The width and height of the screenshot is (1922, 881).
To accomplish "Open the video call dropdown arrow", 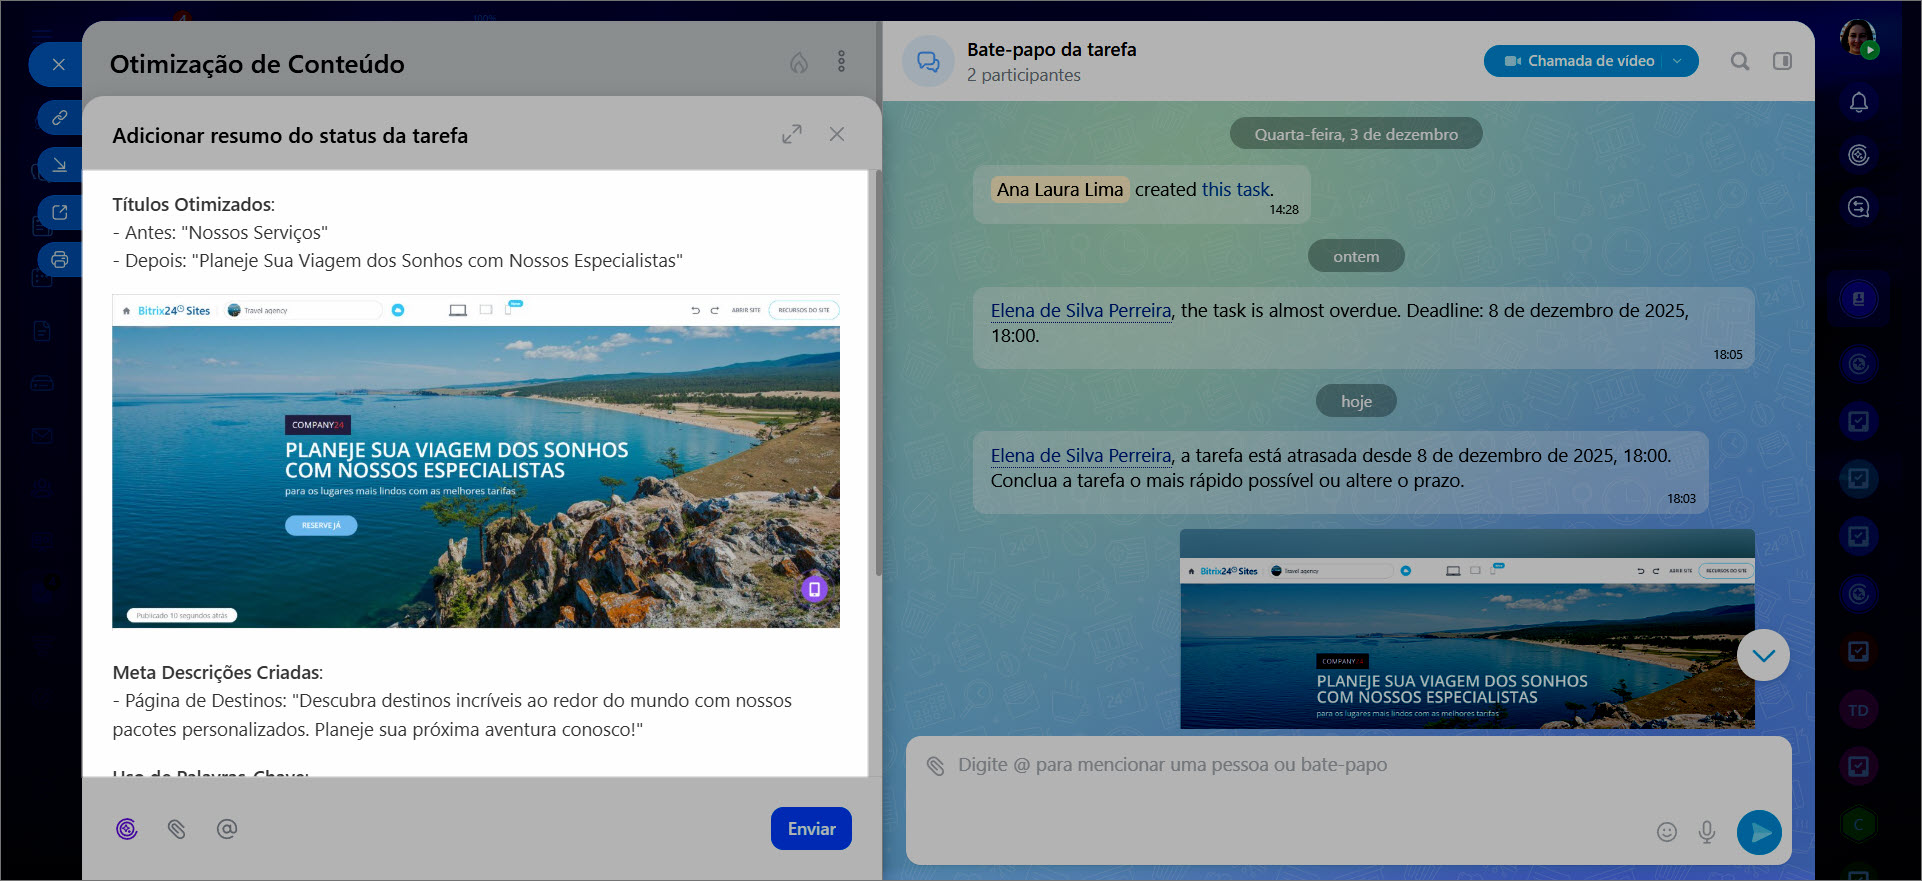I will click(1678, 61).
